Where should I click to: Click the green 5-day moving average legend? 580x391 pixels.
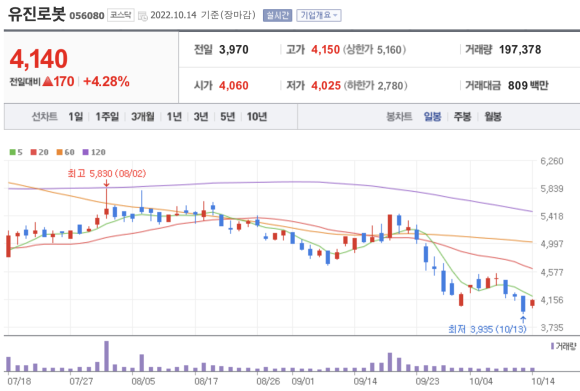click(x=16, y=152)
